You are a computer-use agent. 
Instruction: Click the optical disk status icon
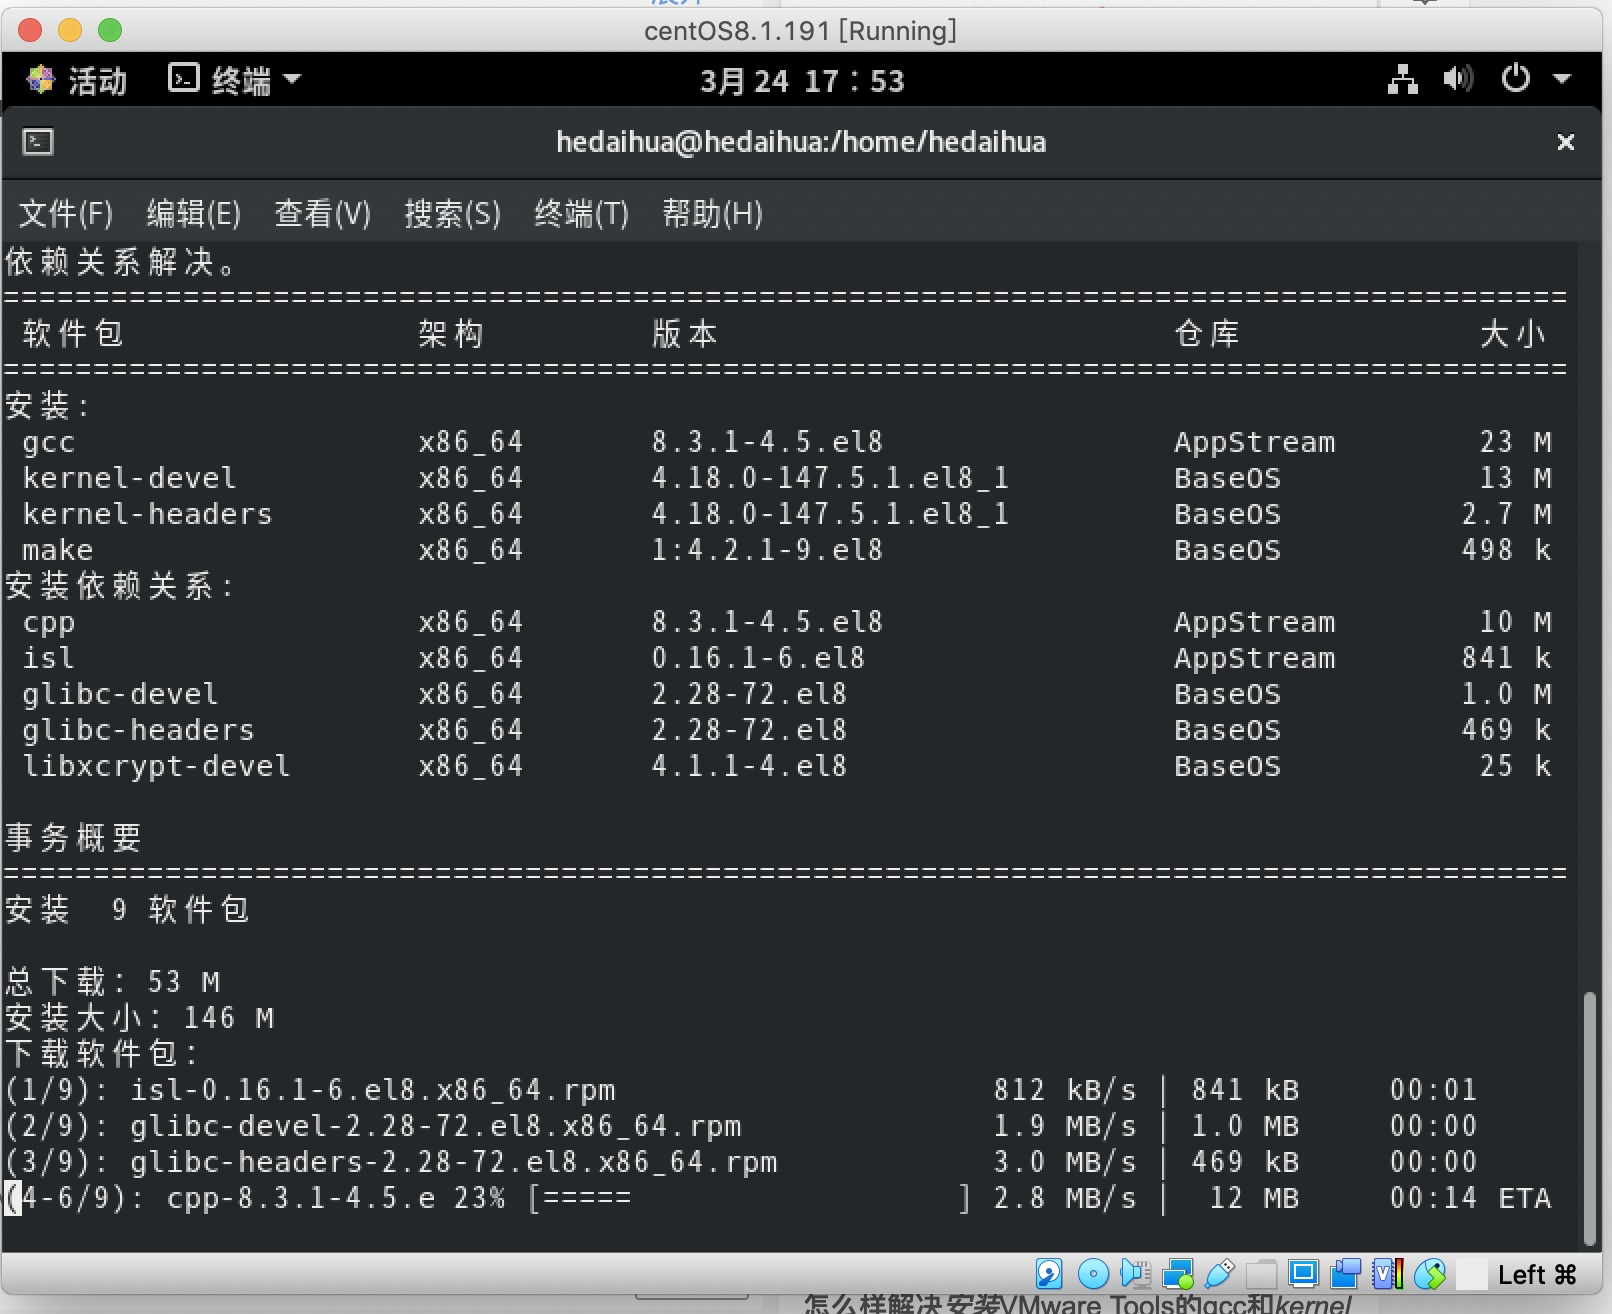1093,1273
